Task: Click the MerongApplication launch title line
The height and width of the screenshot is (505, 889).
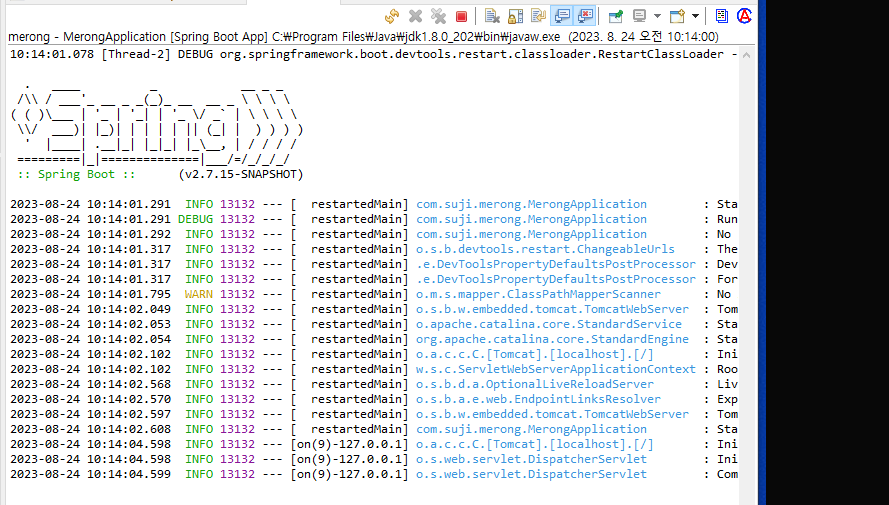Action: [x=363, y=37]
